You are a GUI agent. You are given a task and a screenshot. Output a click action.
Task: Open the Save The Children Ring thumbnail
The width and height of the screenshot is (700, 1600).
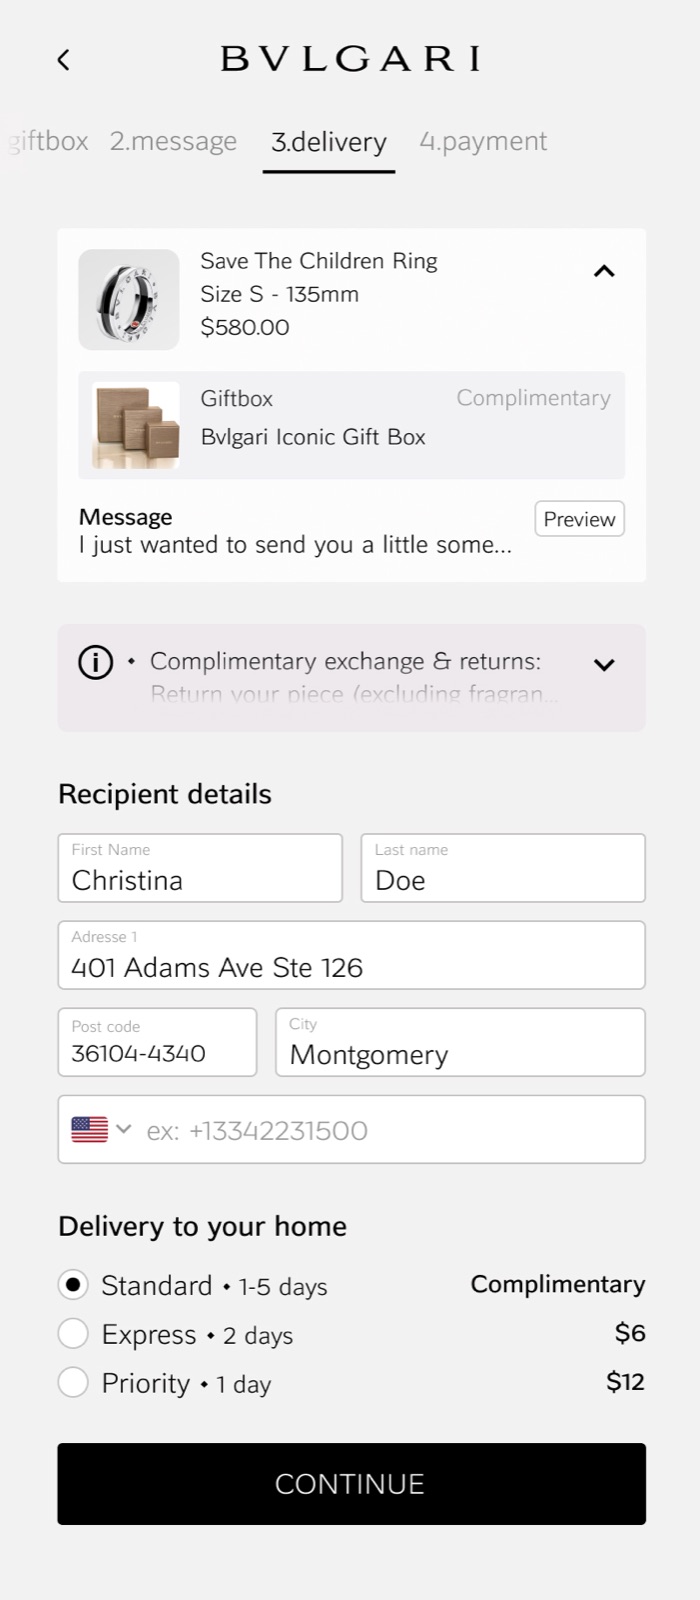pos(129,299)
